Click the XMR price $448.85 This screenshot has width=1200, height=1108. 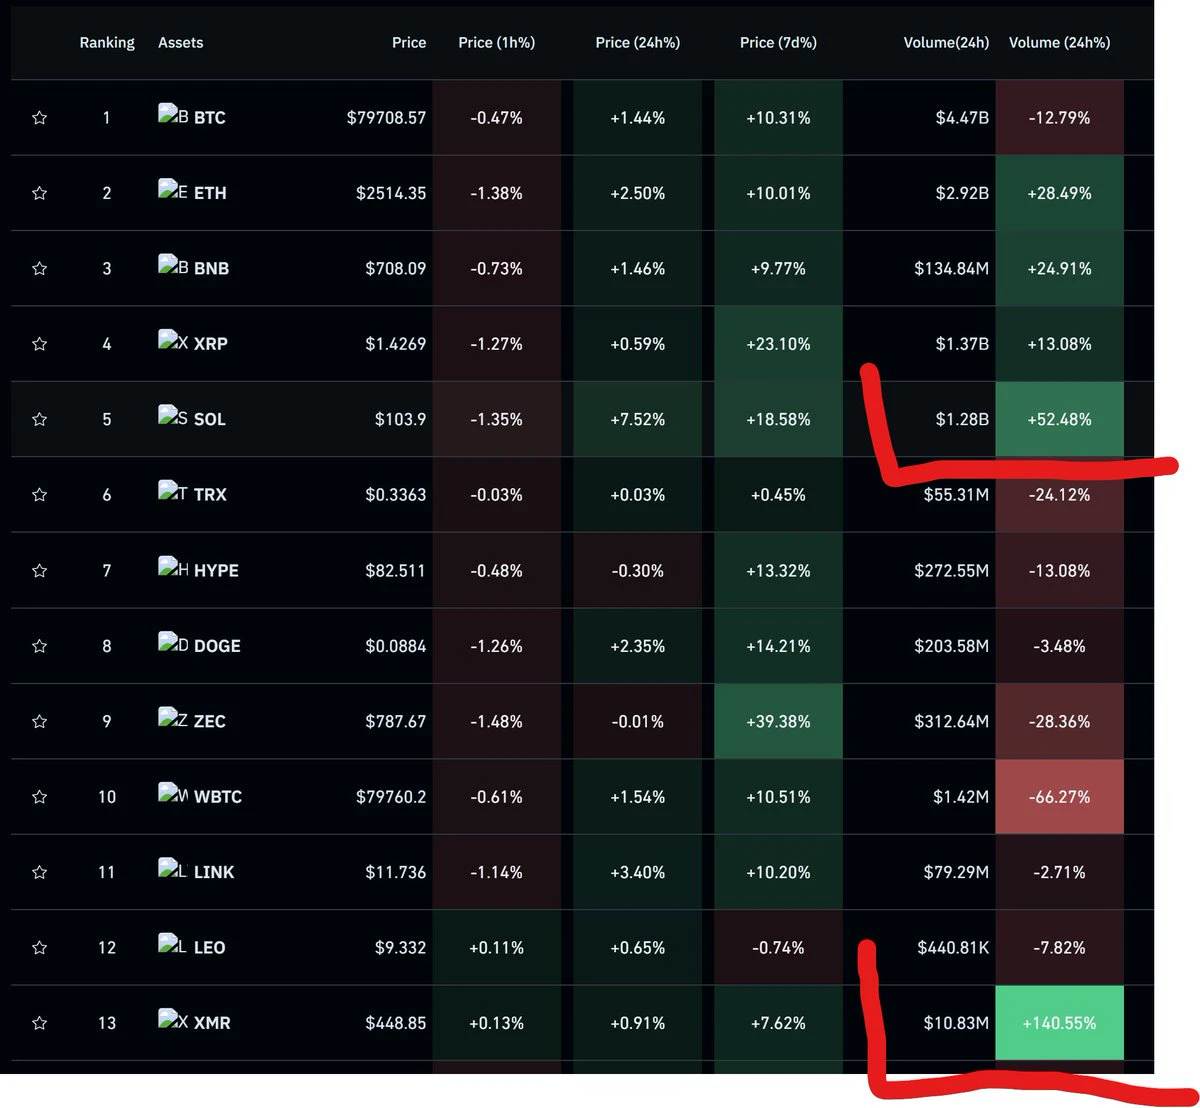click(396, 1023)
